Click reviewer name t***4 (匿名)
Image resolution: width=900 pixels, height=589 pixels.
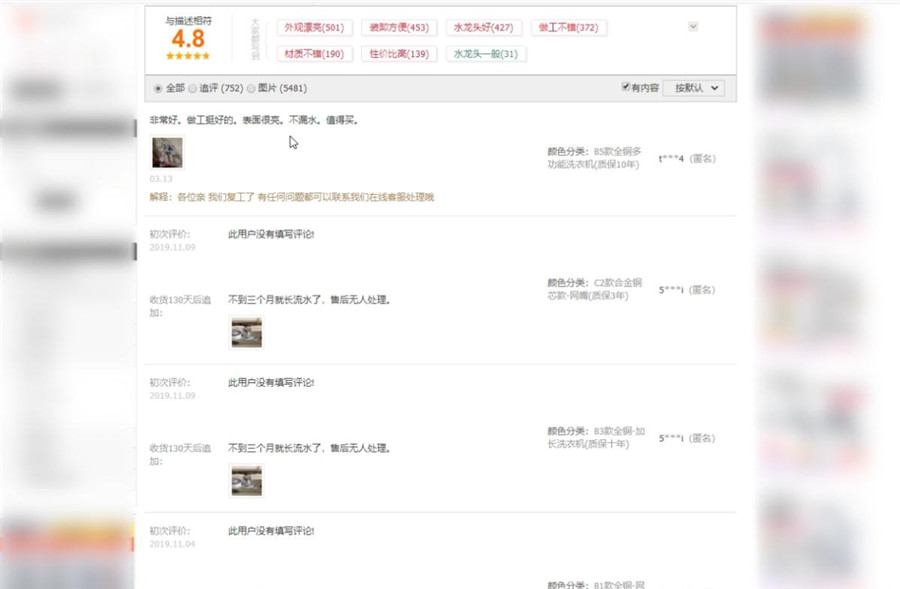point(687,158)
